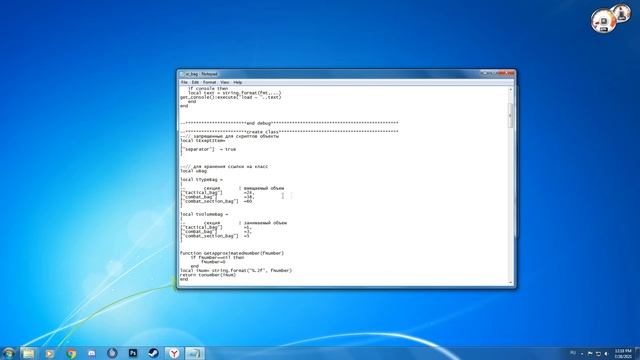Open the View menu in Notepad
The height and width of the screenshot is (360, 640).
point(224,82)
